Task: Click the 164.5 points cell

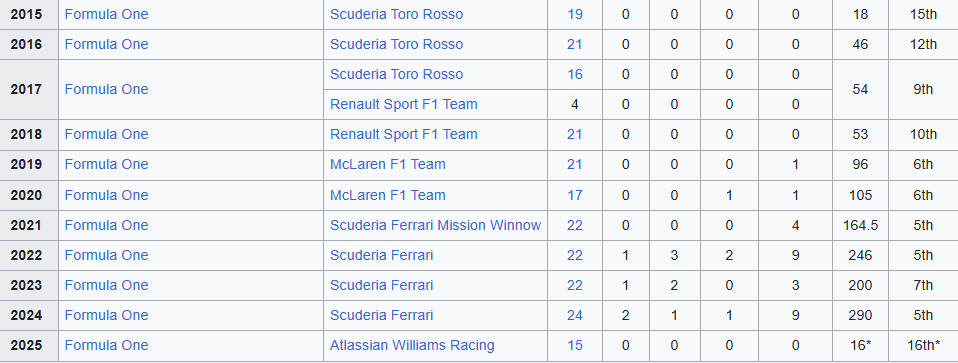Action: [860, 226]
